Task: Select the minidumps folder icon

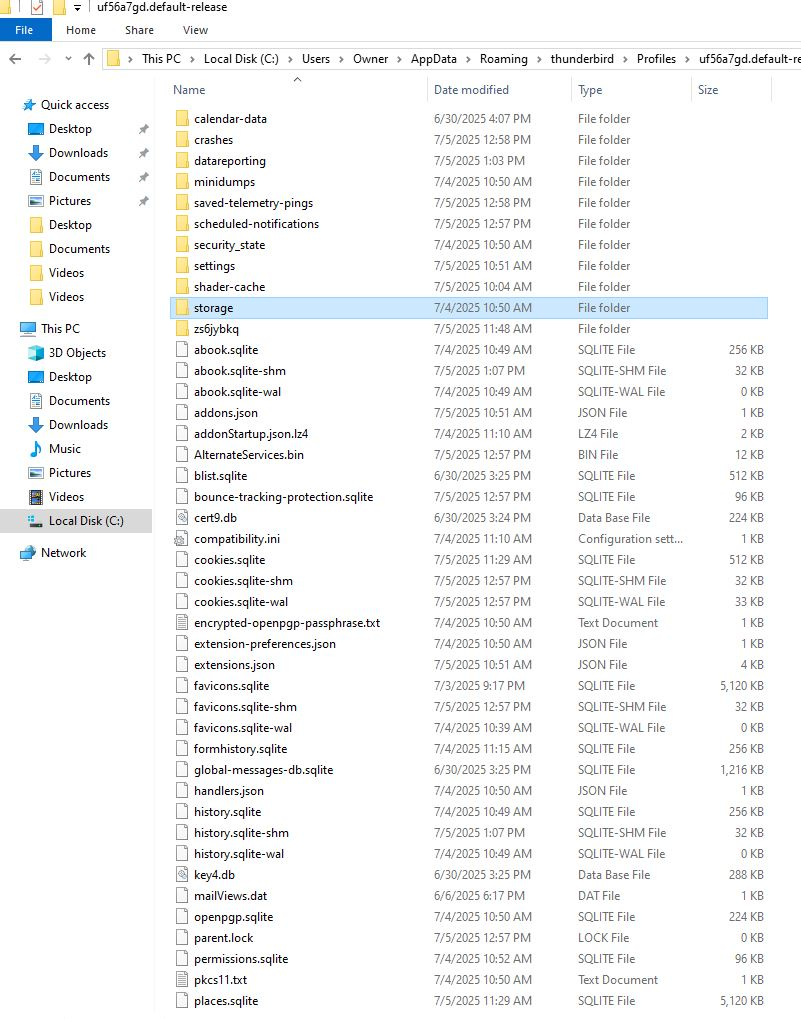Action: (x=182, y=181)
